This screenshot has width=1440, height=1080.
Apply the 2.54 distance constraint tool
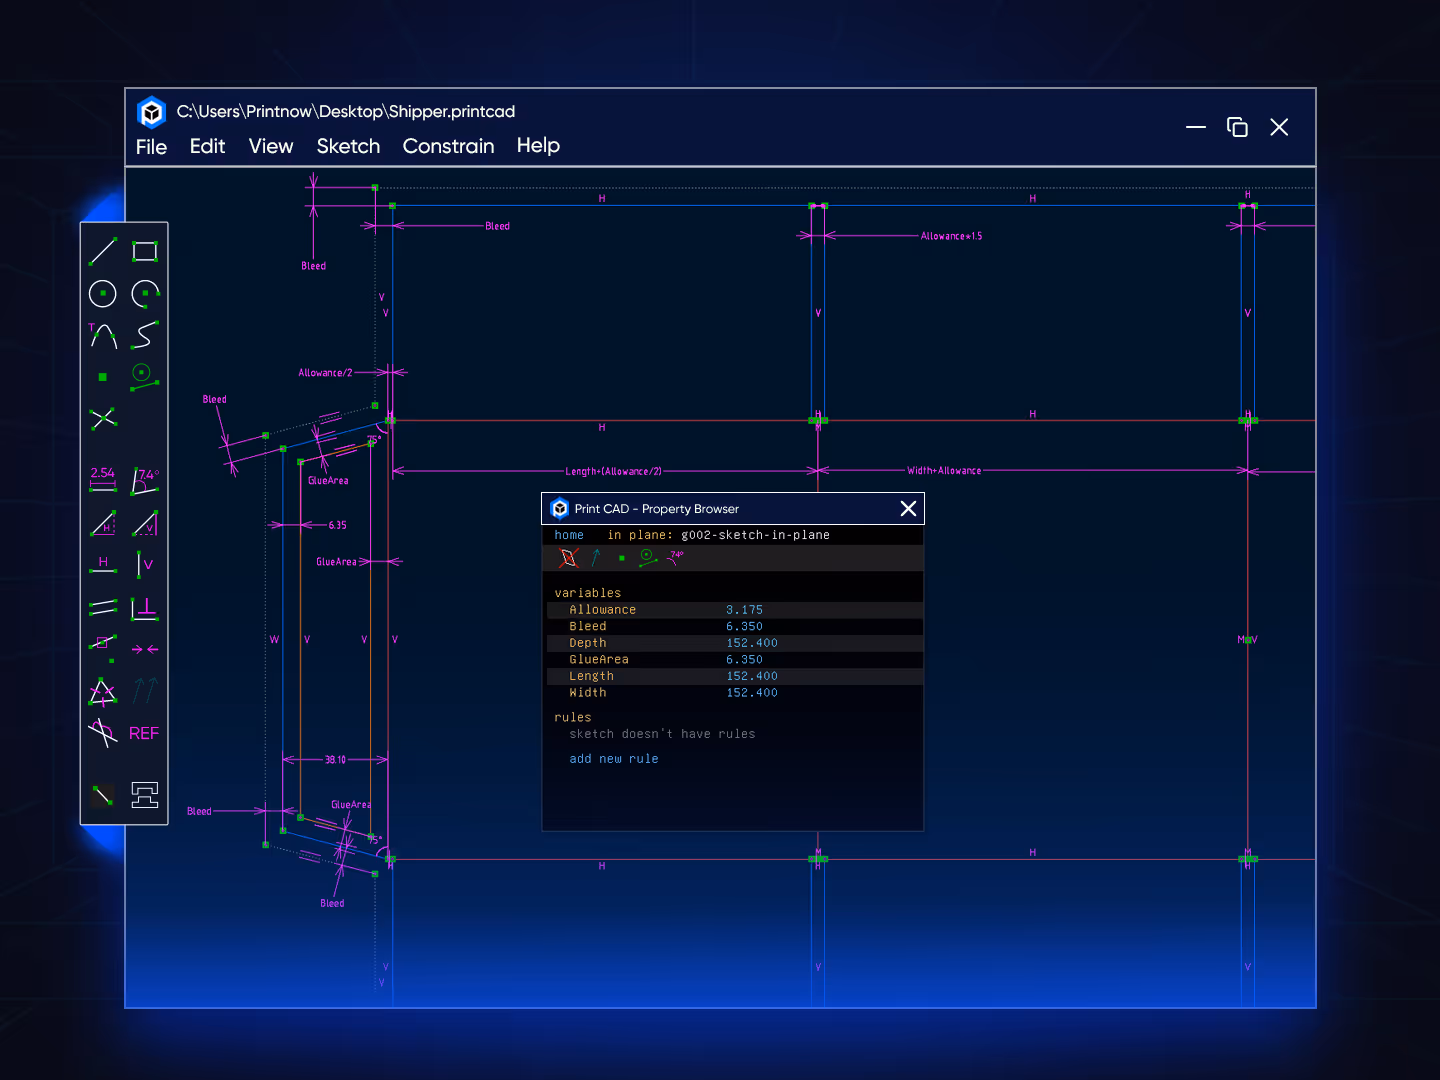pos(102,479)
